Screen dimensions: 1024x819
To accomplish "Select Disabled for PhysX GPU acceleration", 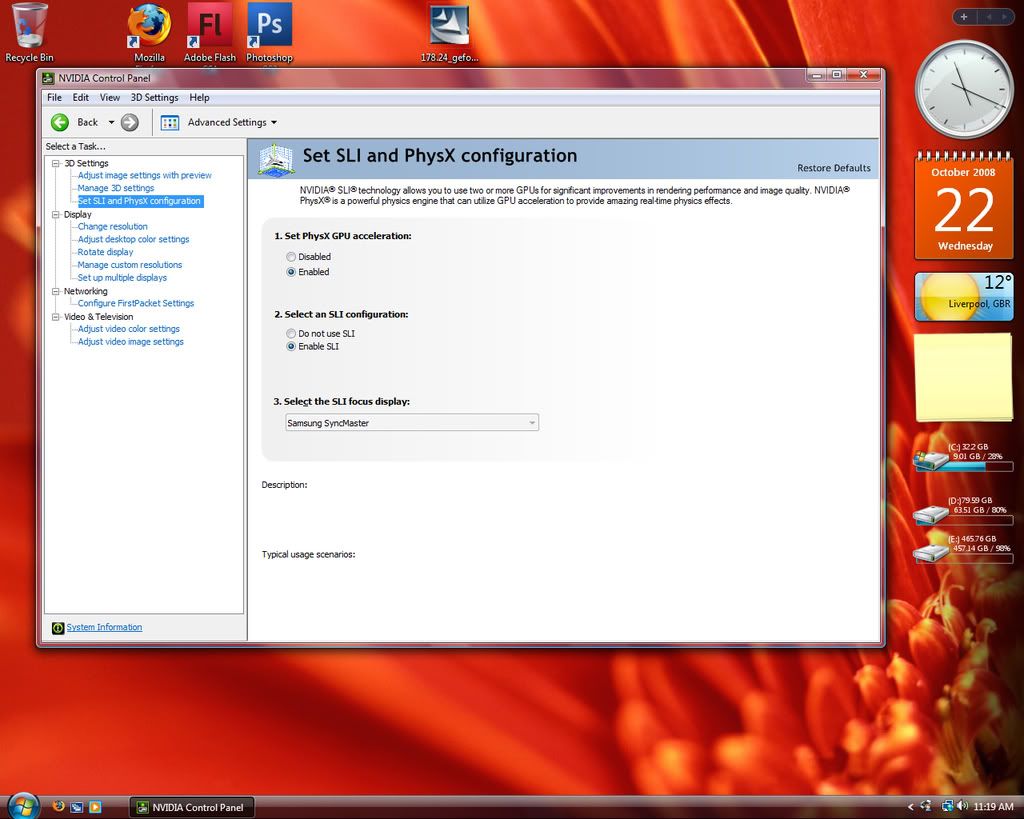I will coord(291,257).
